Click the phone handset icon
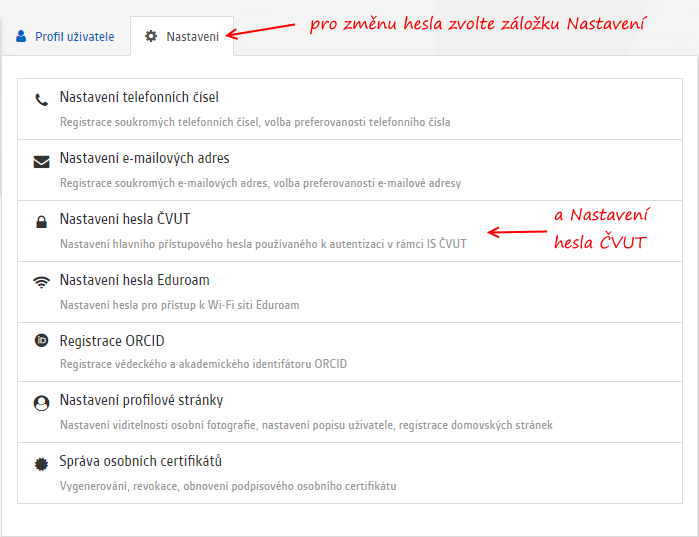This screenshot has width=699, height=537. pos(41,100)
